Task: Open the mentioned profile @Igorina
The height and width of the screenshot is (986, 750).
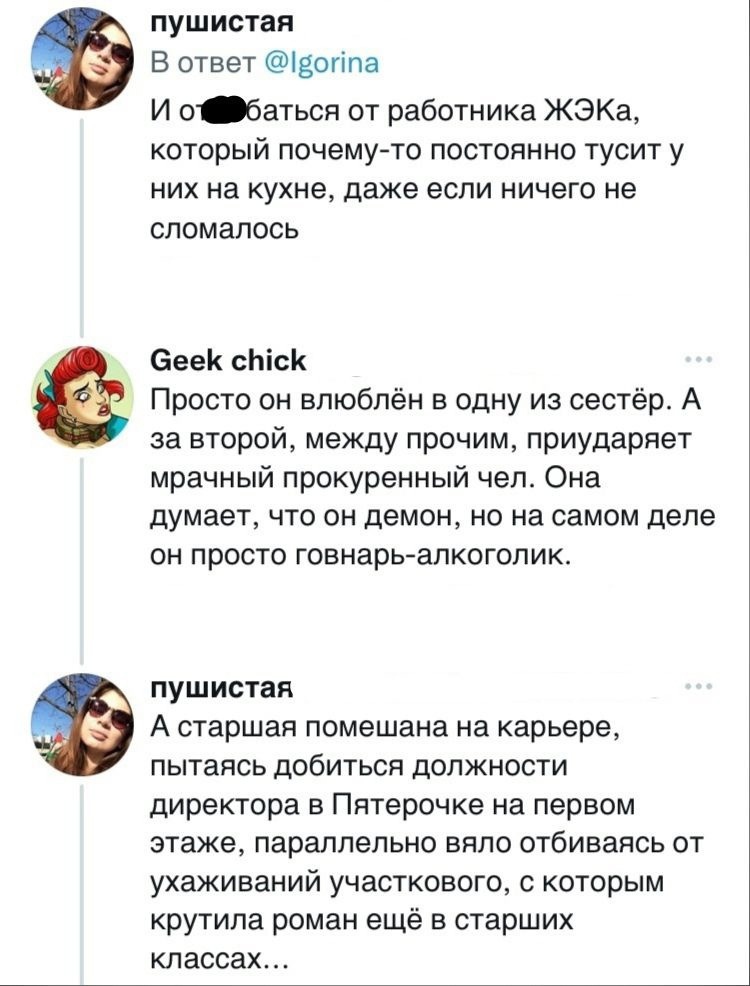Action: tap(320, 65)
